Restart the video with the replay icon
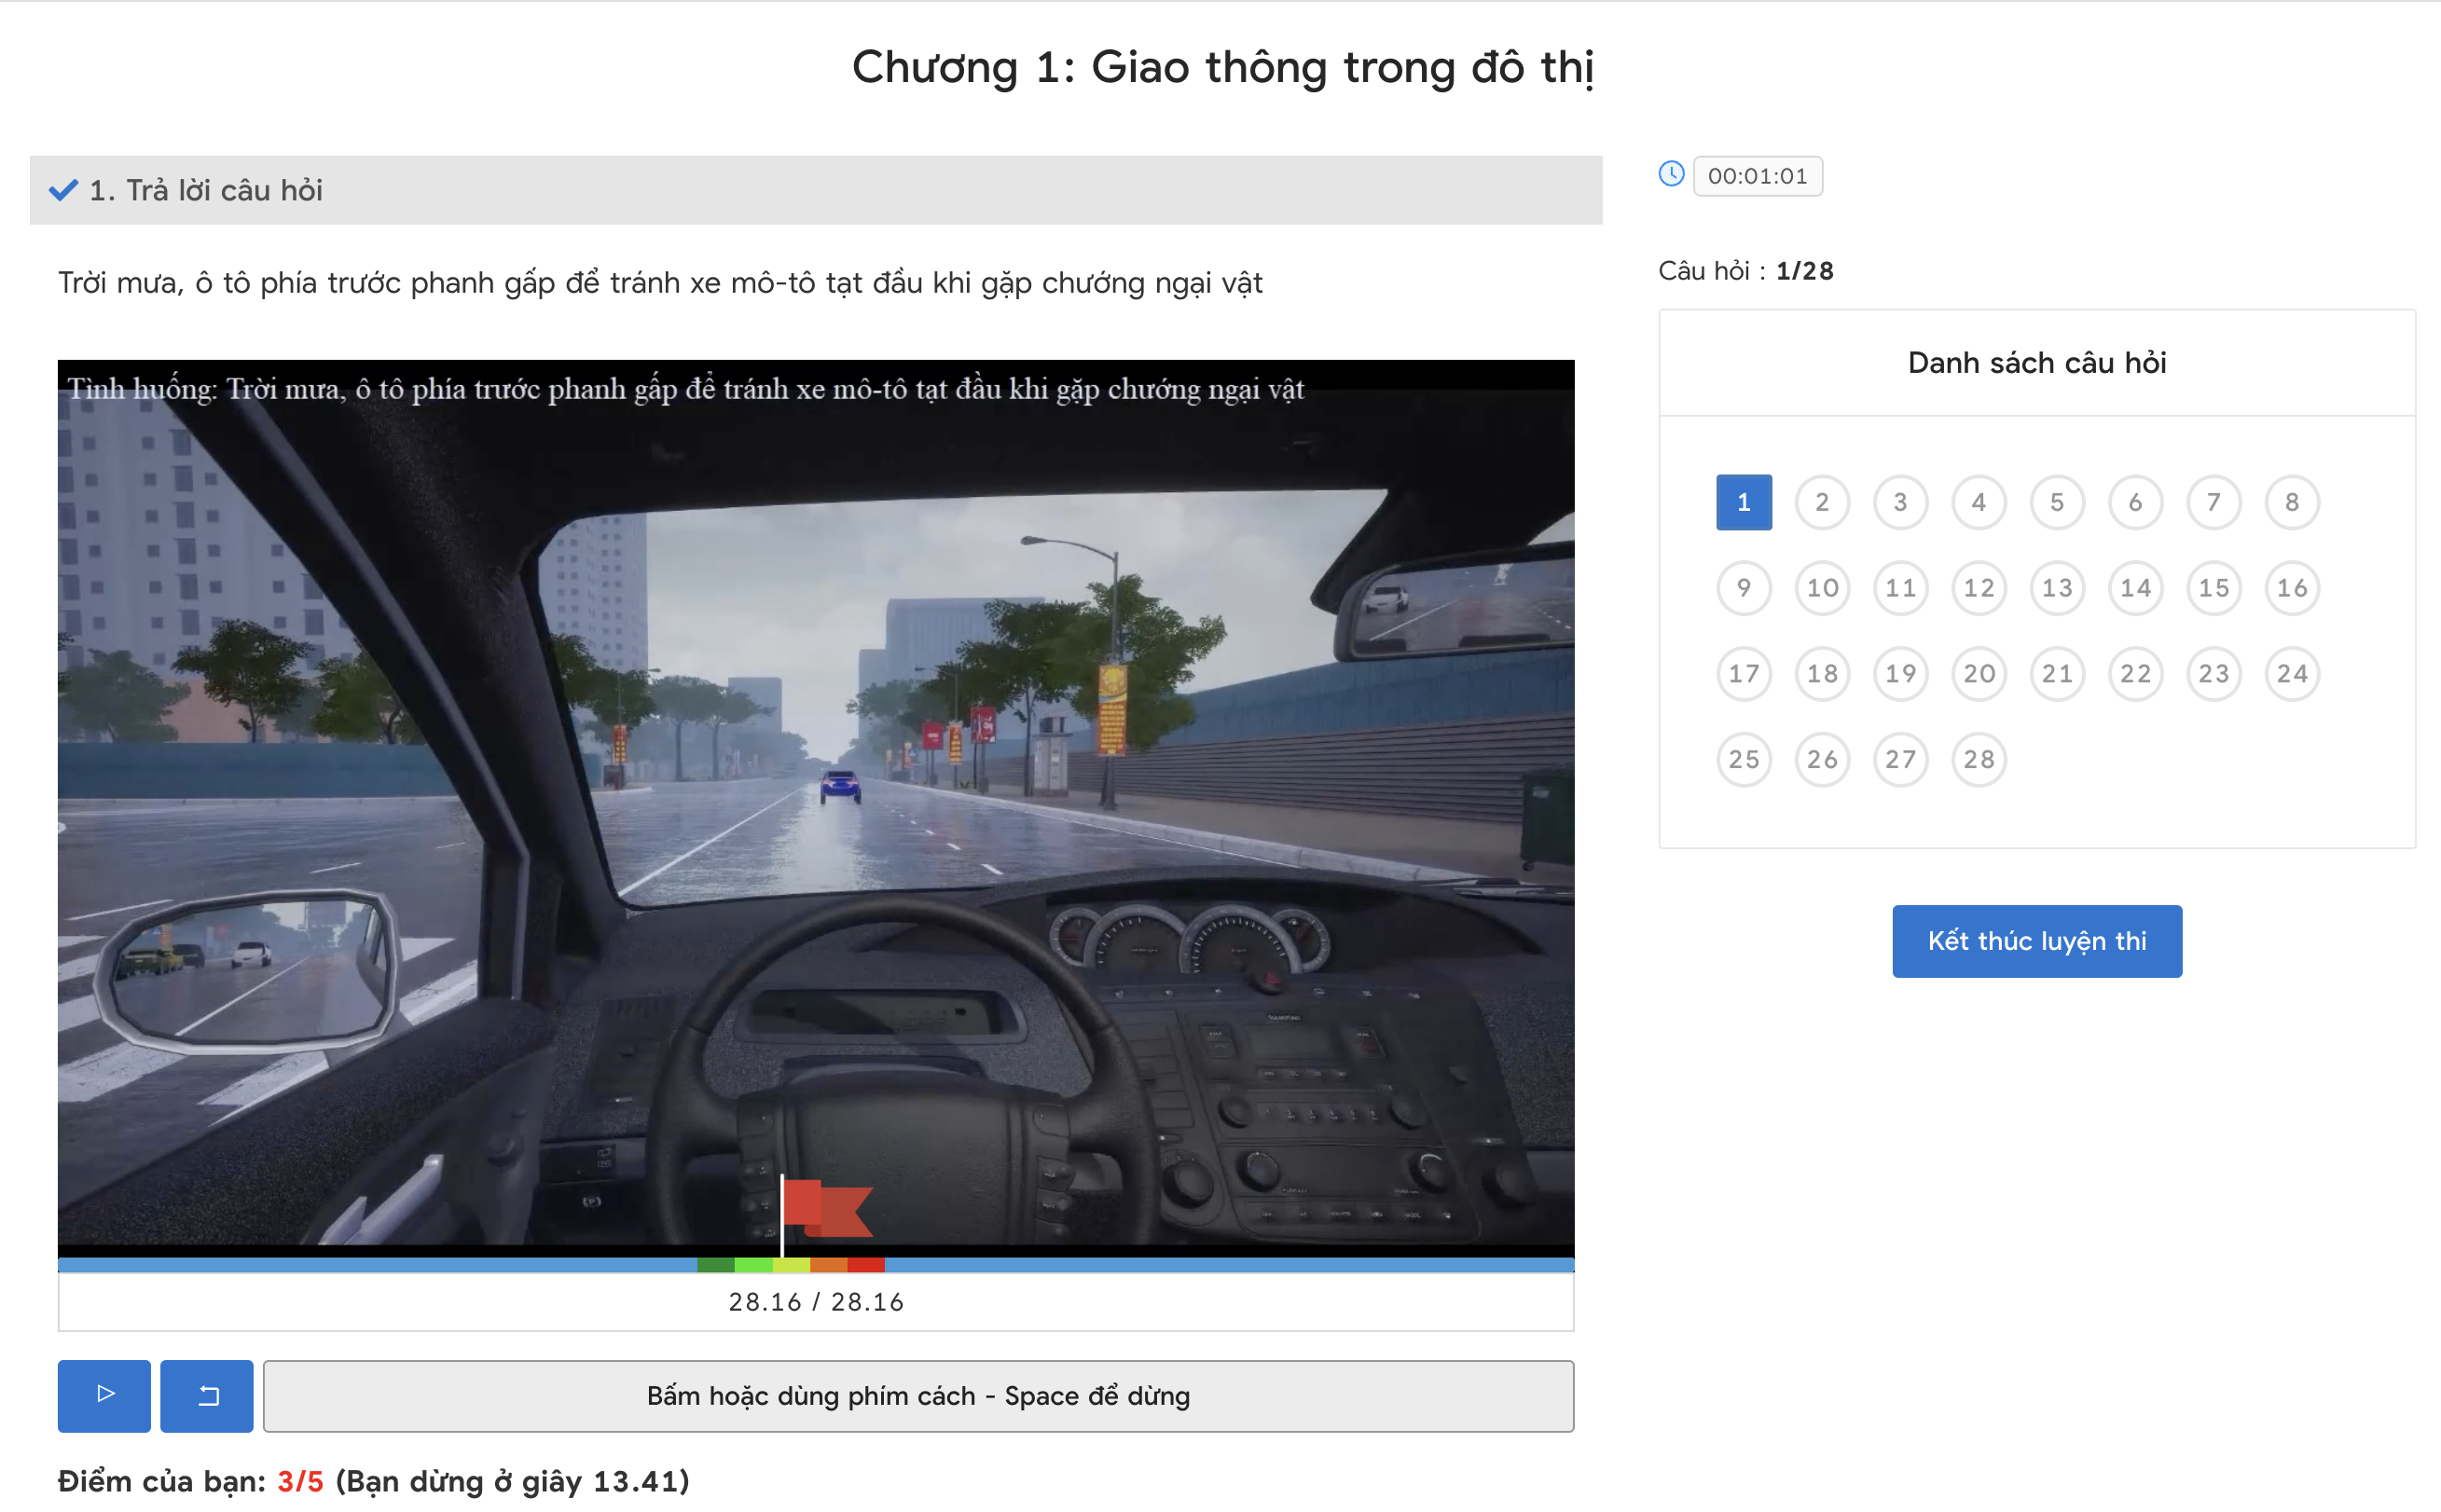The image size is (2441, 1512). point(207,1396)
